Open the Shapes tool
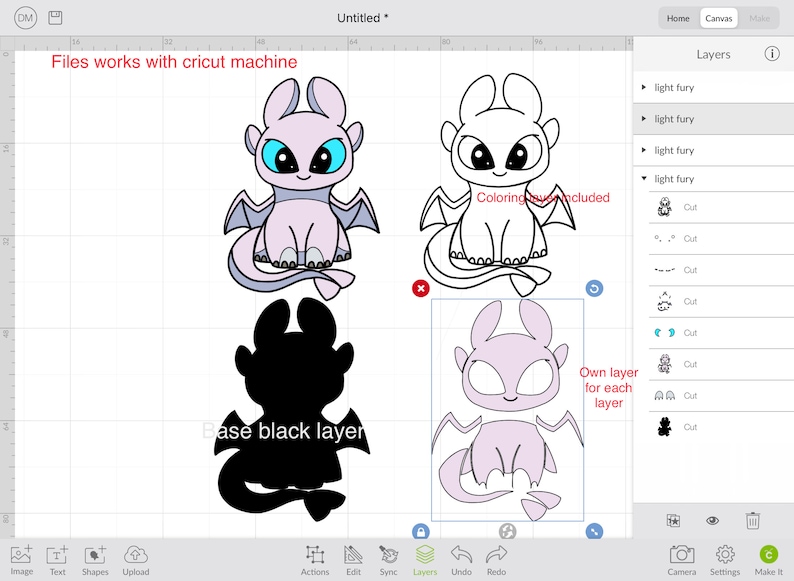Viewport: 794px width, 581px height. pyautogui.click(x=95, y=560)
